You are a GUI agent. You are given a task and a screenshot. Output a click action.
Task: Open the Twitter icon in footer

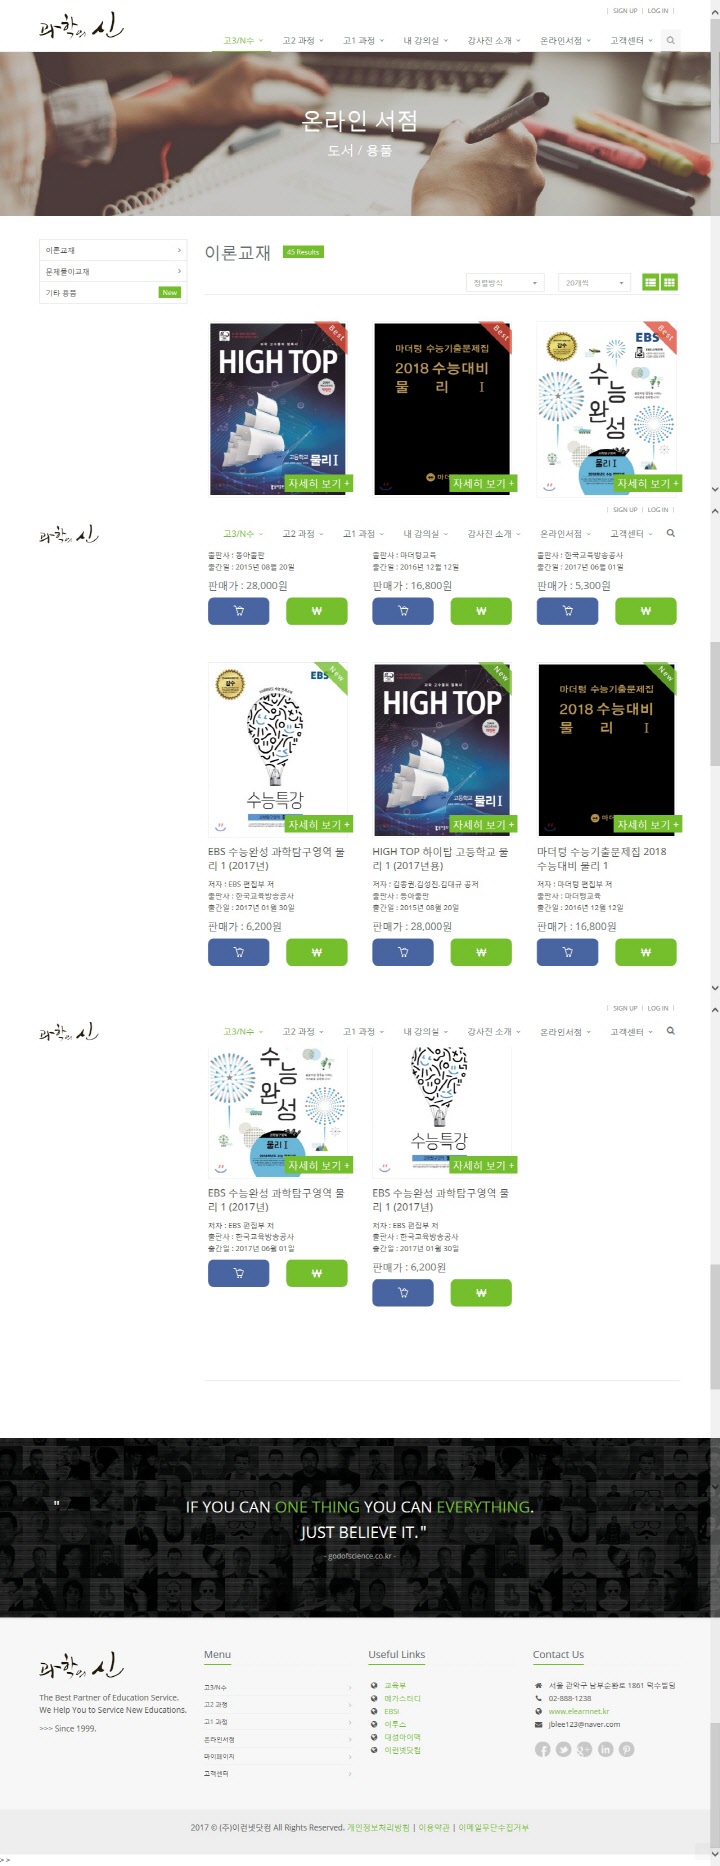(x=563, y=1749)
